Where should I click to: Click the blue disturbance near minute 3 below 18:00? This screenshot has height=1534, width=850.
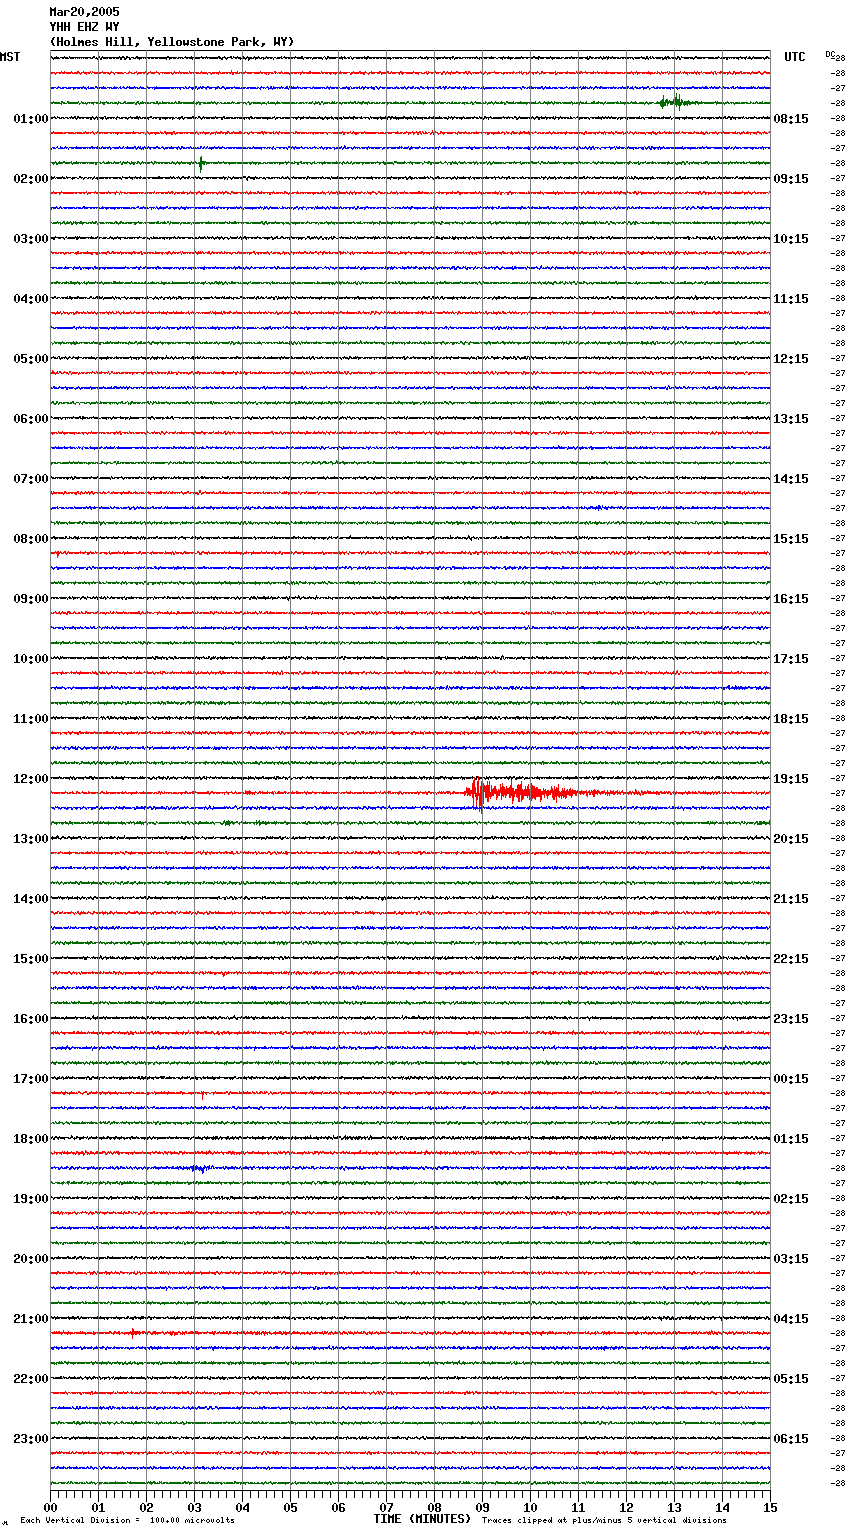click(x=201, y=1168)
